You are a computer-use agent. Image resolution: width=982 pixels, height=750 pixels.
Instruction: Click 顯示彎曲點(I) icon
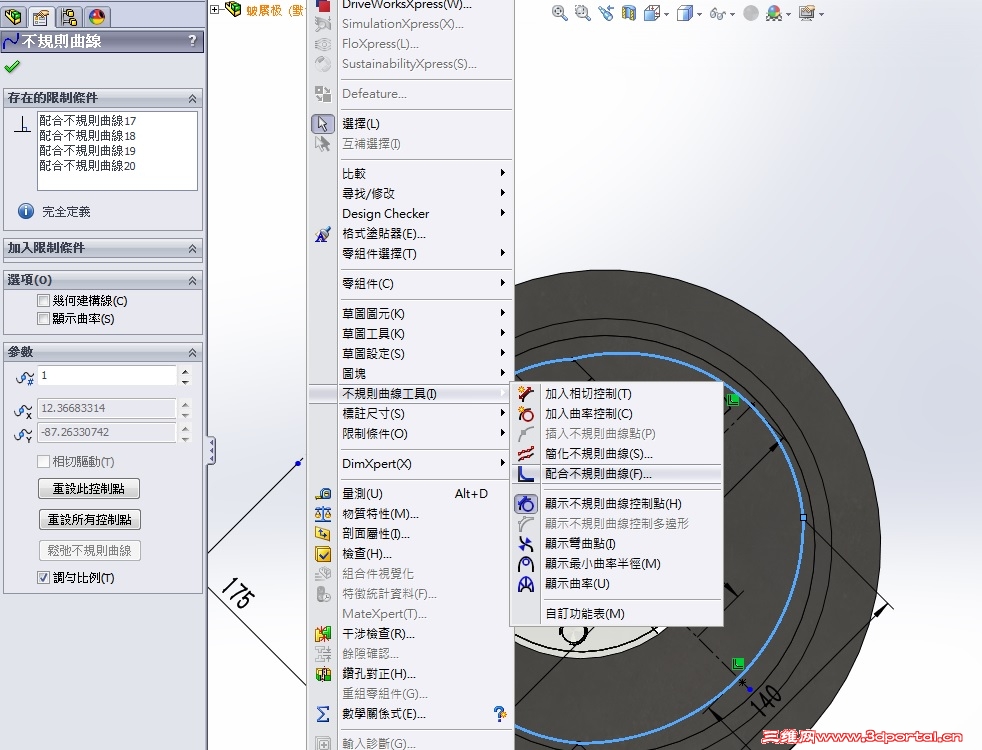point(526,544)
